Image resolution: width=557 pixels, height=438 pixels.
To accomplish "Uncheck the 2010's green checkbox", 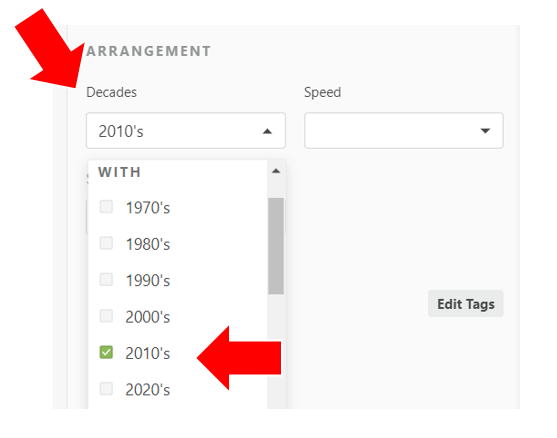I will click(x=106, y=352).
